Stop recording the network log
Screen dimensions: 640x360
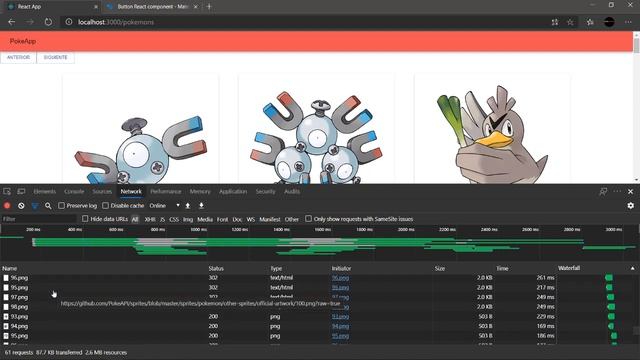tap(7, 206)
